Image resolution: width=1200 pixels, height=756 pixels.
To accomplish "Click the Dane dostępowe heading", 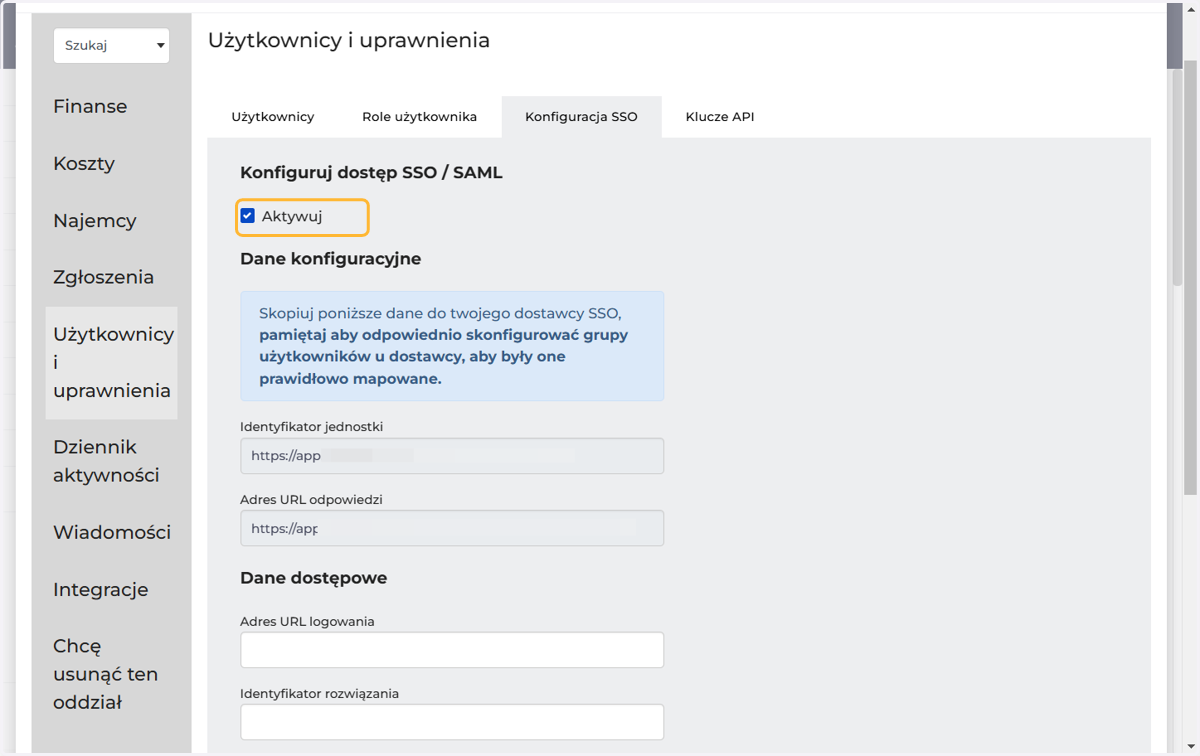I will tap(314, 578).
